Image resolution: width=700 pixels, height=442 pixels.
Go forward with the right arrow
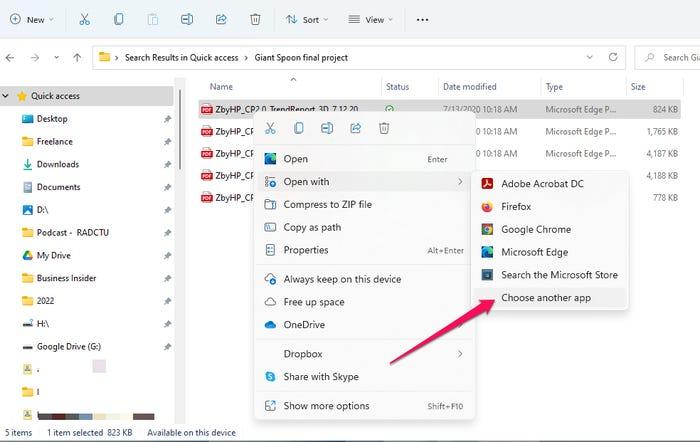[35, 58]
